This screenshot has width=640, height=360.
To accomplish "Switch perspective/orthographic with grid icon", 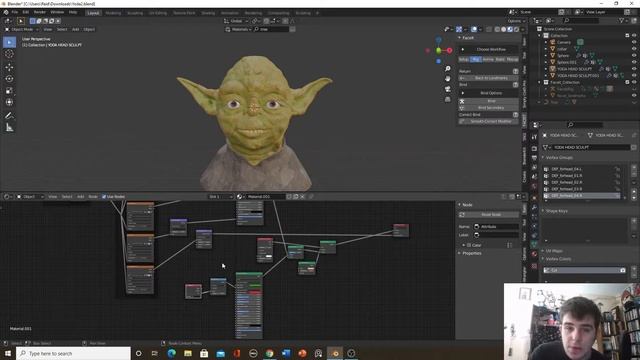I will pos(448,99).
